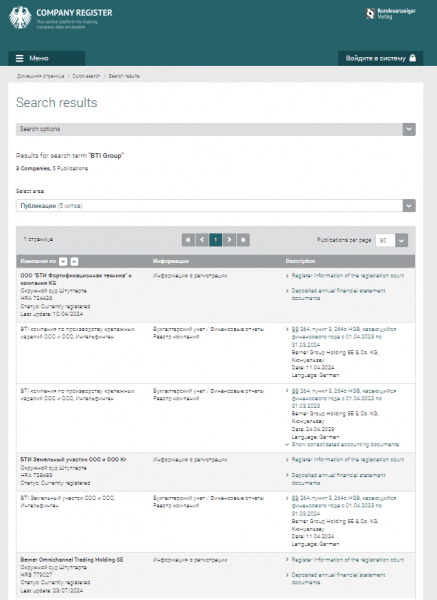Sort company column ascending arrow
The height and width of the screenshot is (600, 437).
point(74,261)
